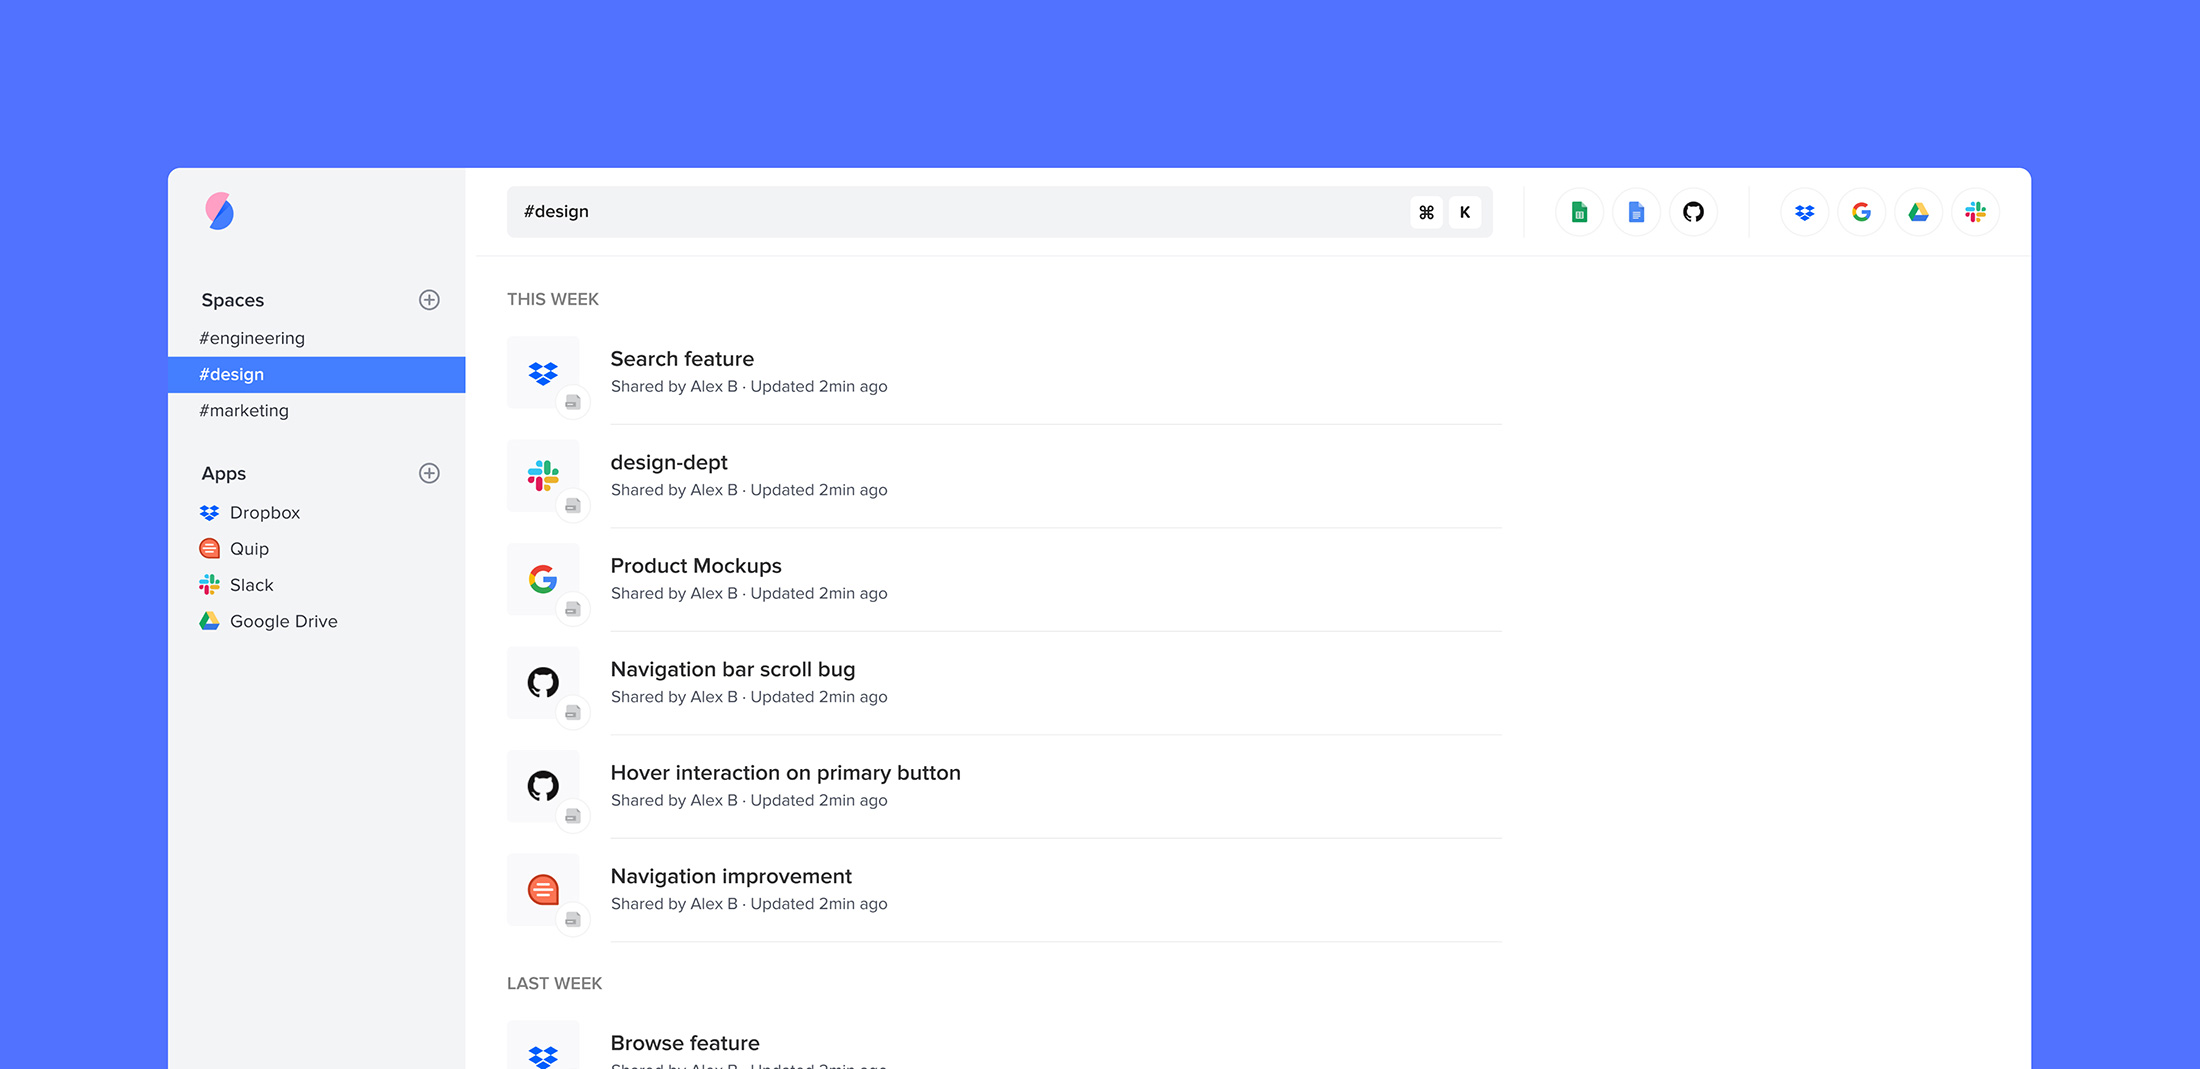Open Quip in the Apps list
Image resolution: width=2200 pixels, height=1069 pixels.
point(234,548)
